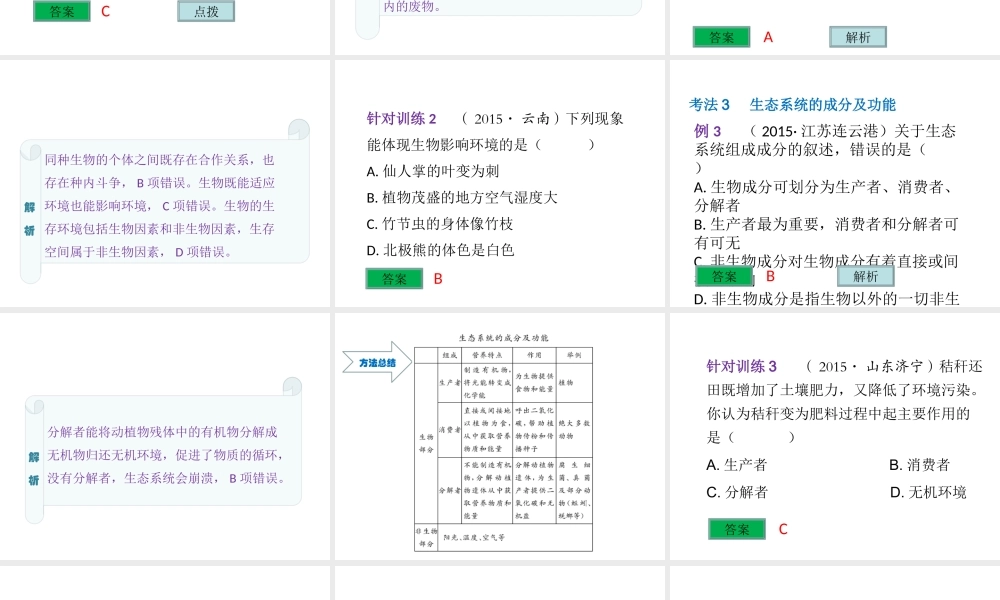Image resolution: width=1000 pixels, height=600 pixels.
Task: Click the 答案 button in the 针对训练 2 slide
Action: (x=394, y=279)
